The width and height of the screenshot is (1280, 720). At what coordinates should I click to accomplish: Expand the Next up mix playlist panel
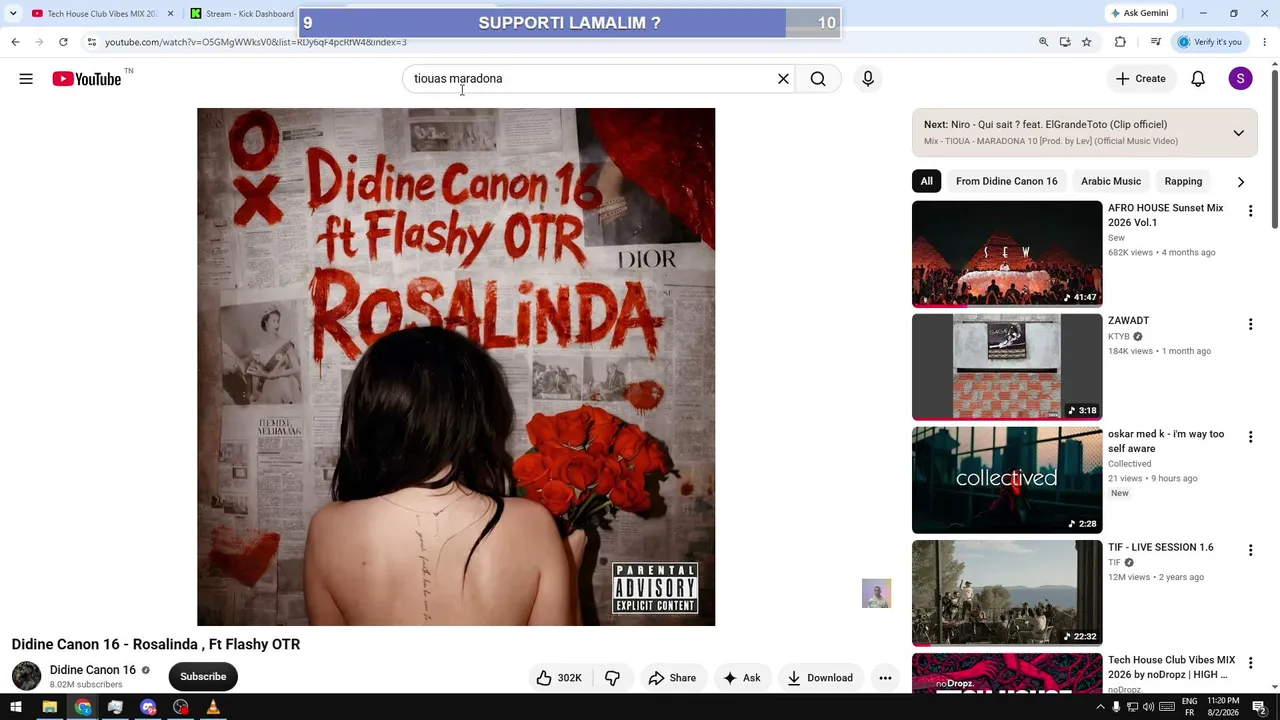(1238, 133)
